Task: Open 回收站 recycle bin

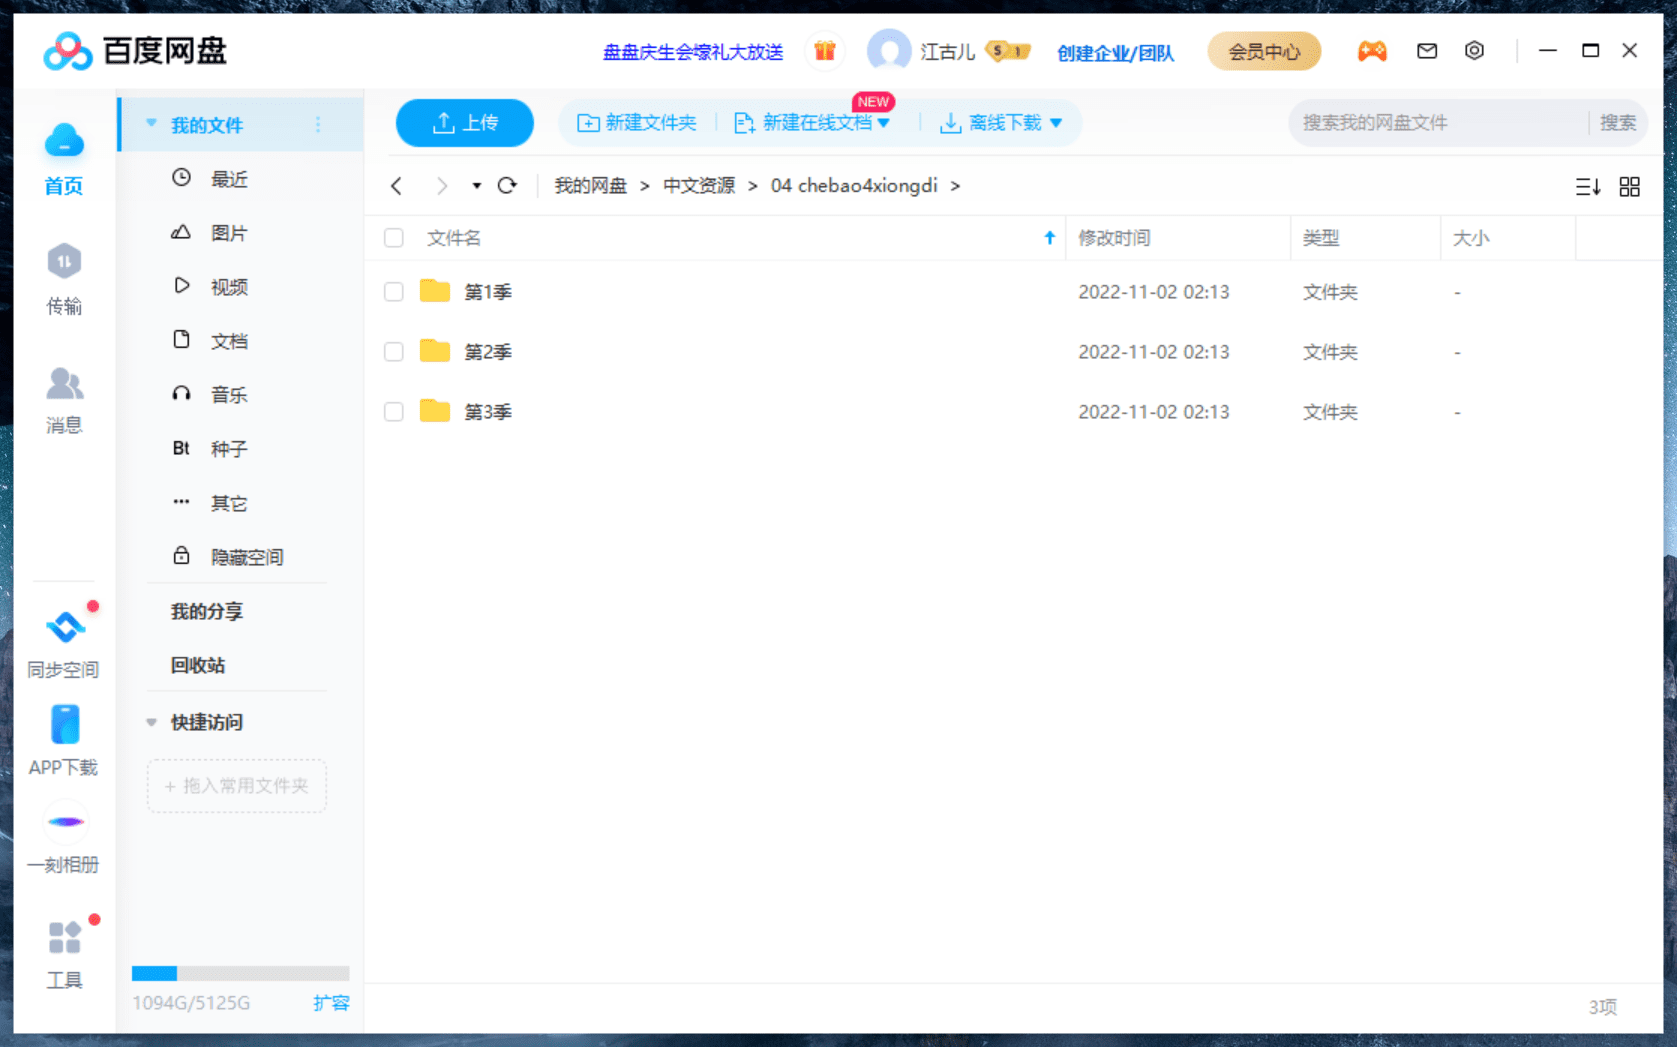Action: point(198,665)
